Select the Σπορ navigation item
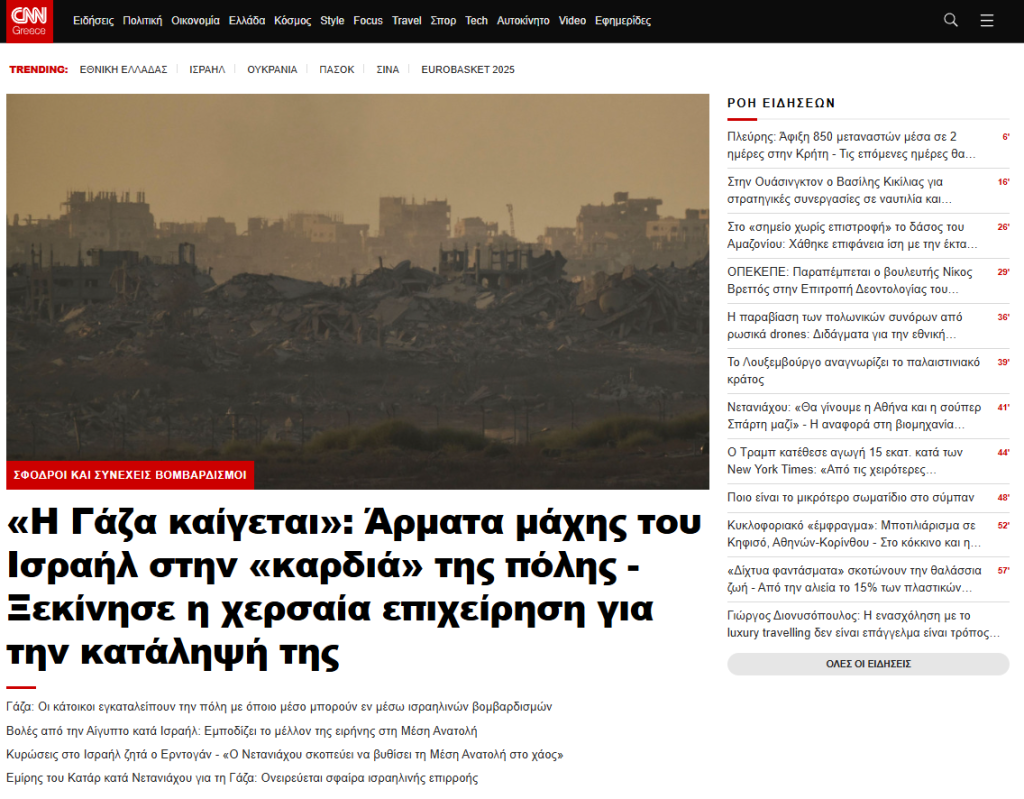Viewport: 1024px width, 799px height. (x=443, y=21)
